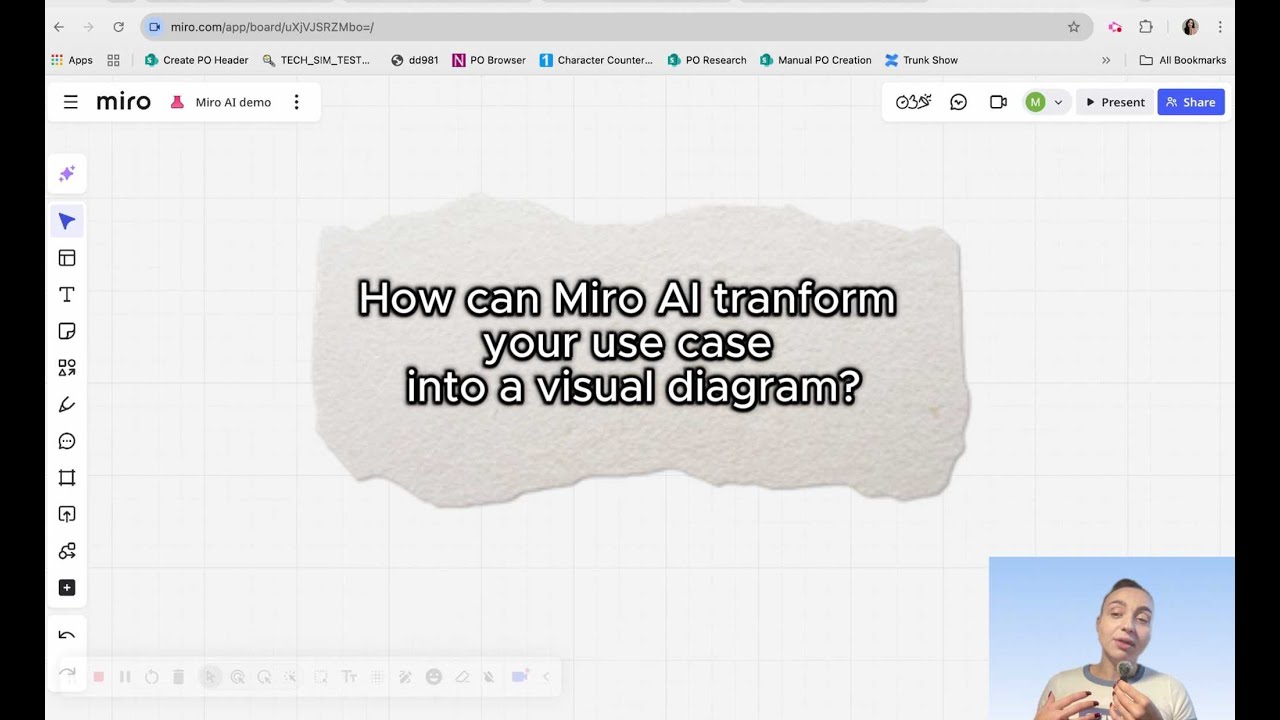The image size is (1280, 720).
Task: Click the presenter webcam video overlay
Action: 1111,638
